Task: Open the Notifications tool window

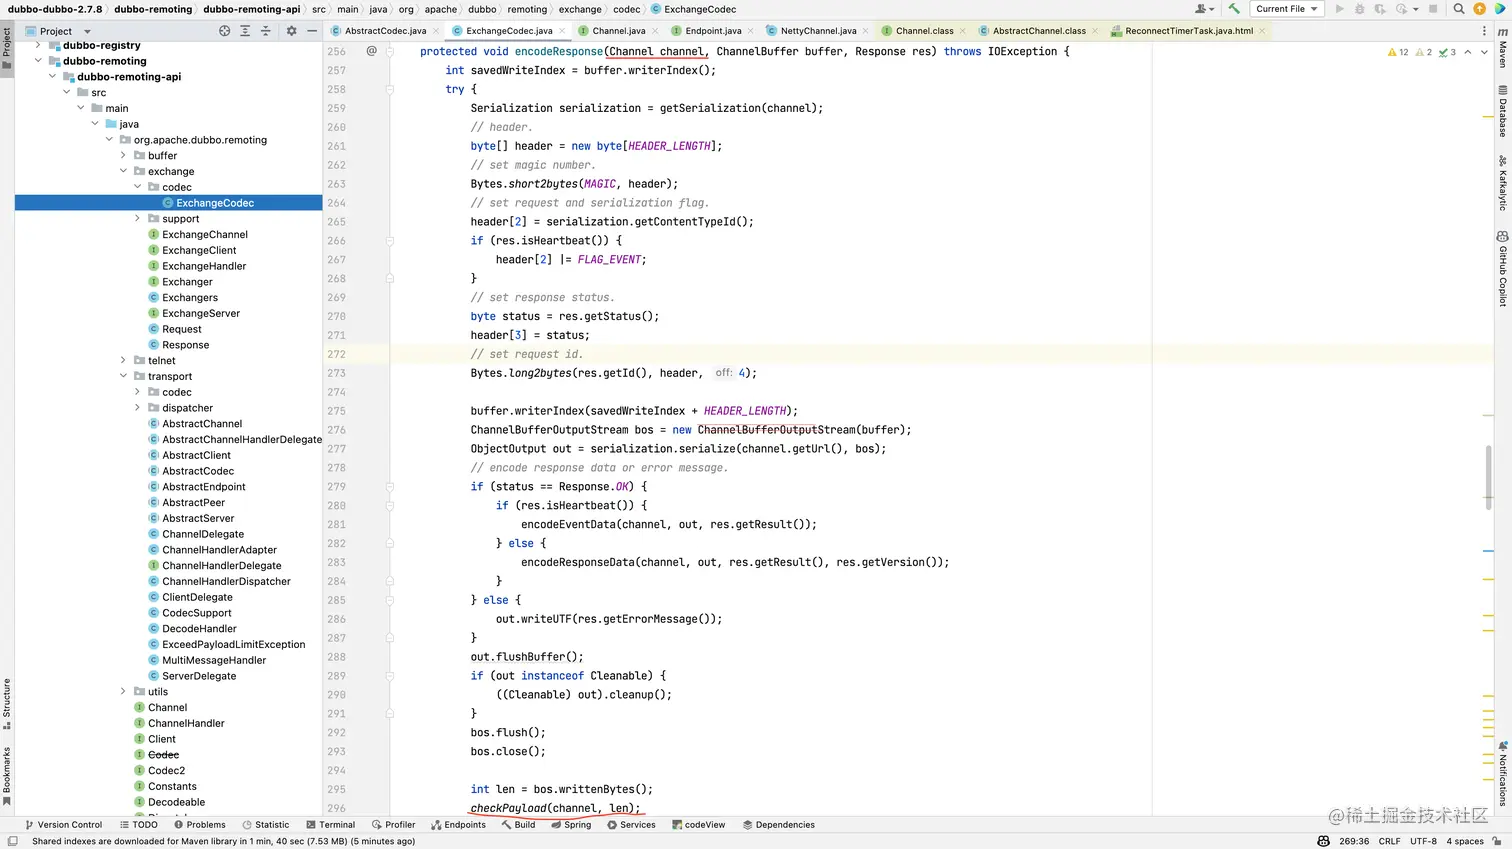Action: tap(1502, 773)
